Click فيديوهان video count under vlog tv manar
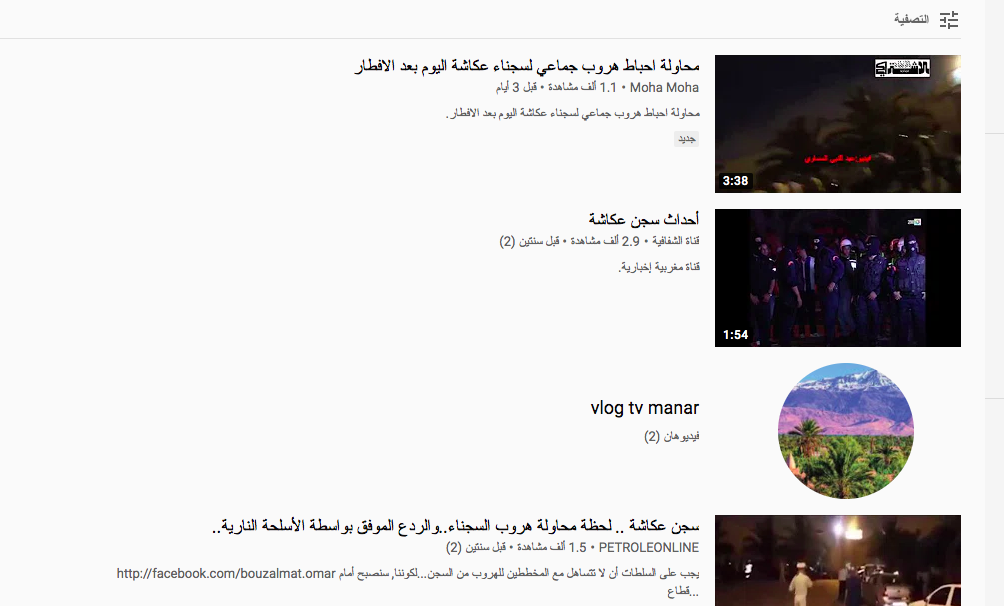The height and width of the screenshot is (606, 1004). click(671, 437)
